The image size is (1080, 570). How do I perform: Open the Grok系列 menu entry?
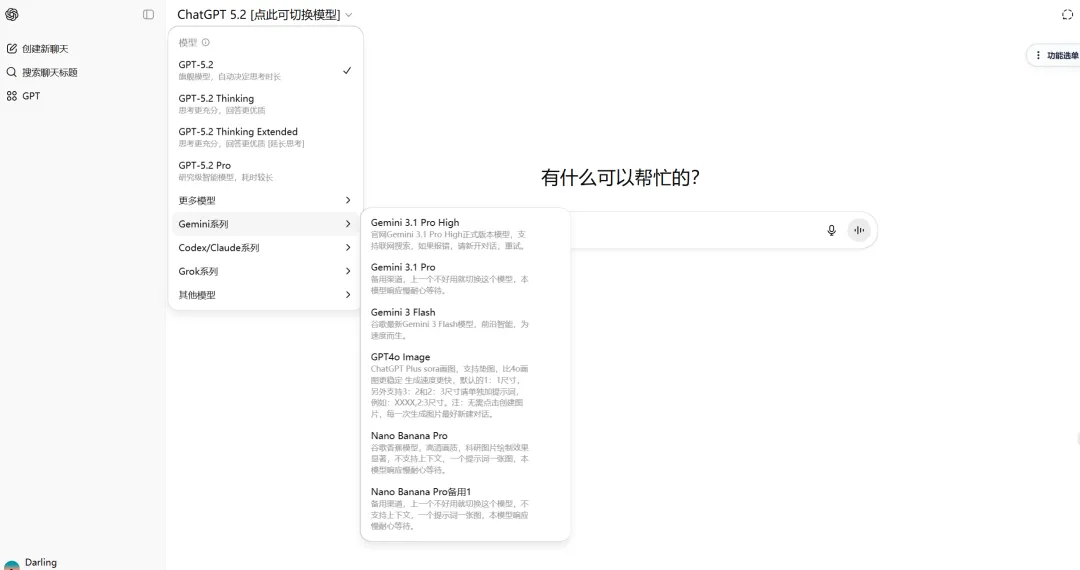[x=265, y=271]
